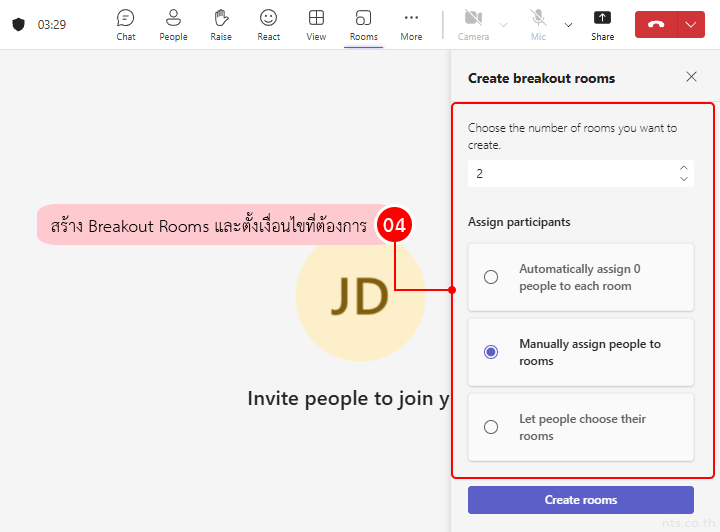This screenshot has height=532, width=720.
Task: Expand camera options dropdown arrow
Action: click(503, 24)
